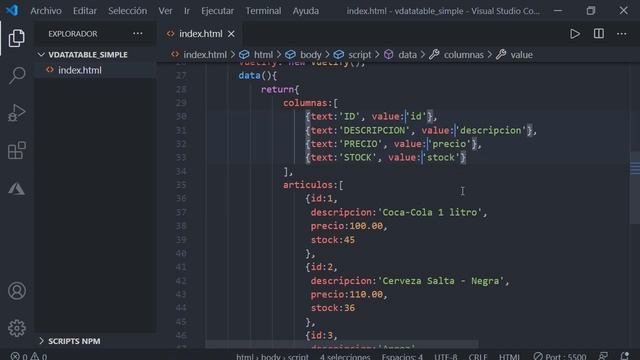Screen dimensions: 640x360
Task: Open the Explorer view in activity bar
Action: coord(17,38)
